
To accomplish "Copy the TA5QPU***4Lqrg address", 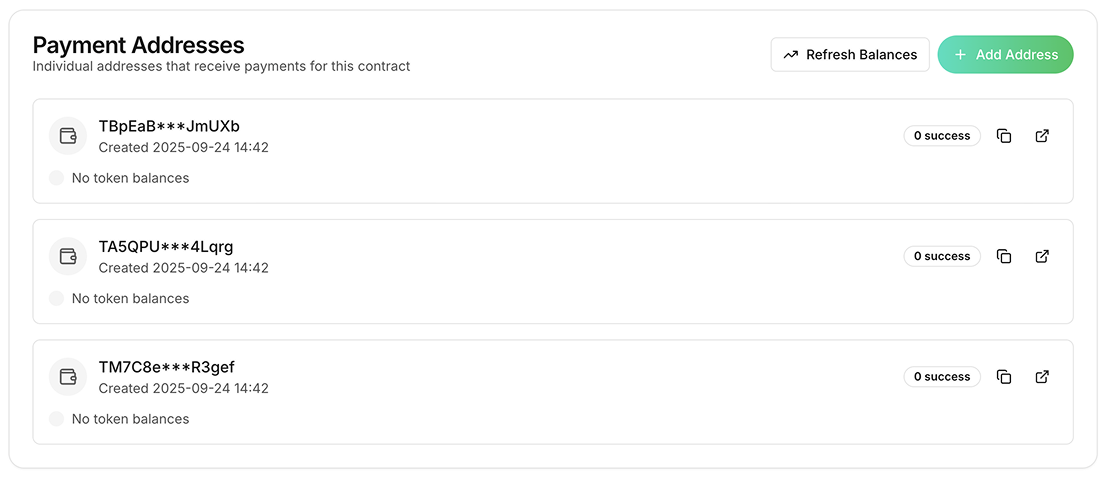I will 1004,256.
